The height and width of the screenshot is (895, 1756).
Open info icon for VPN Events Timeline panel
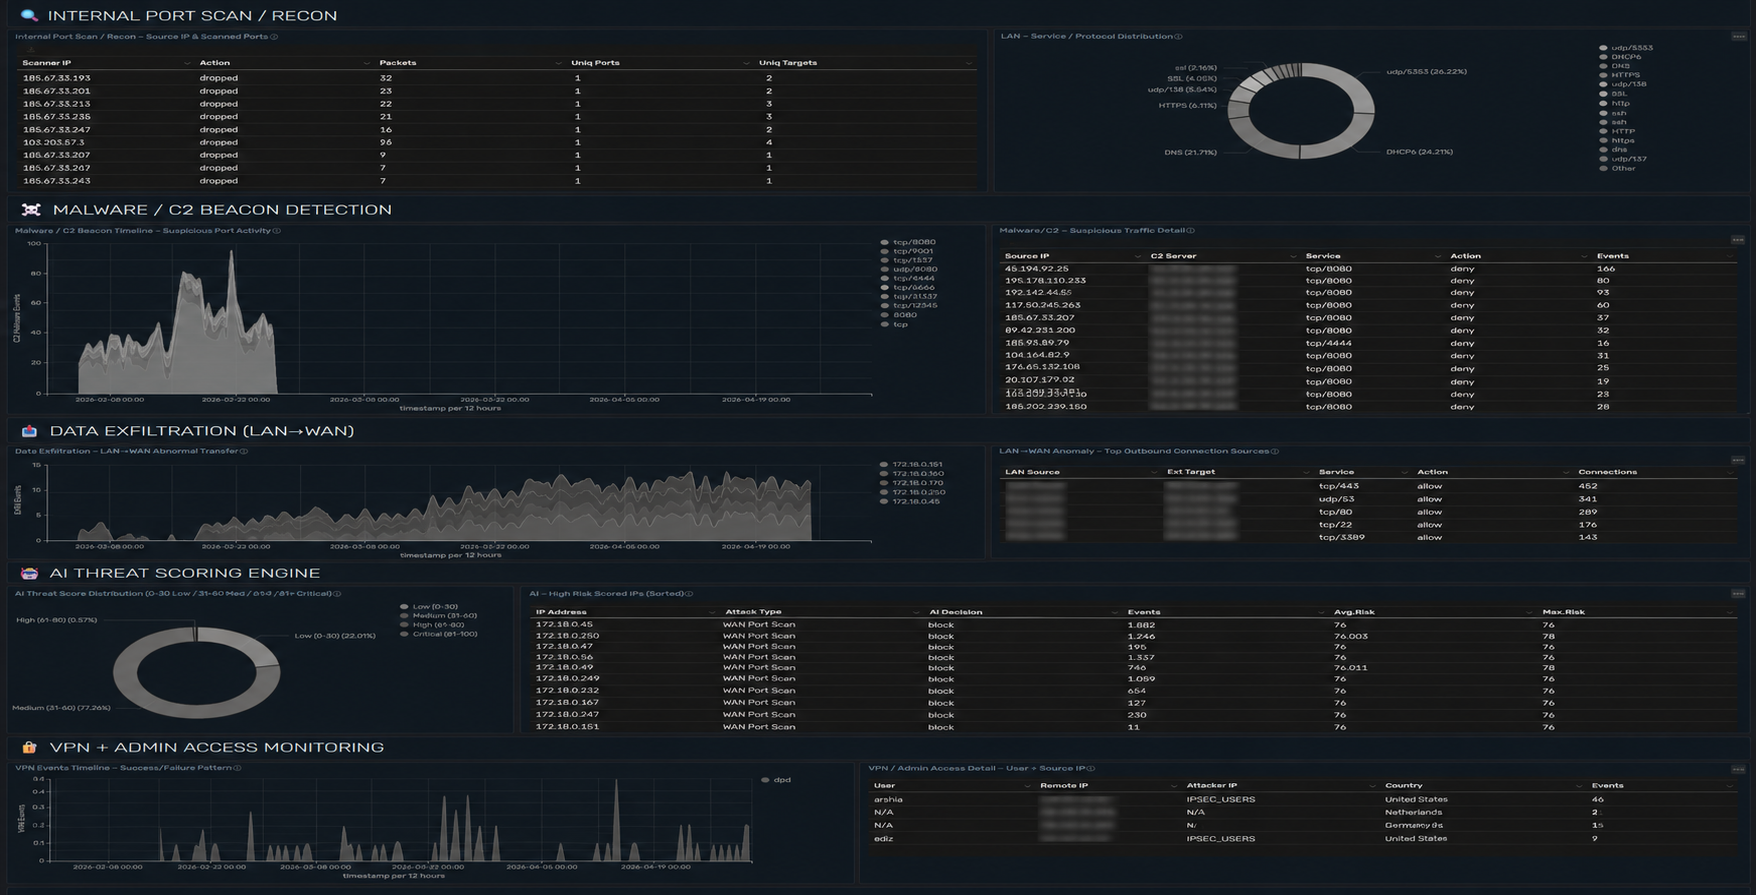pos(237,768)
